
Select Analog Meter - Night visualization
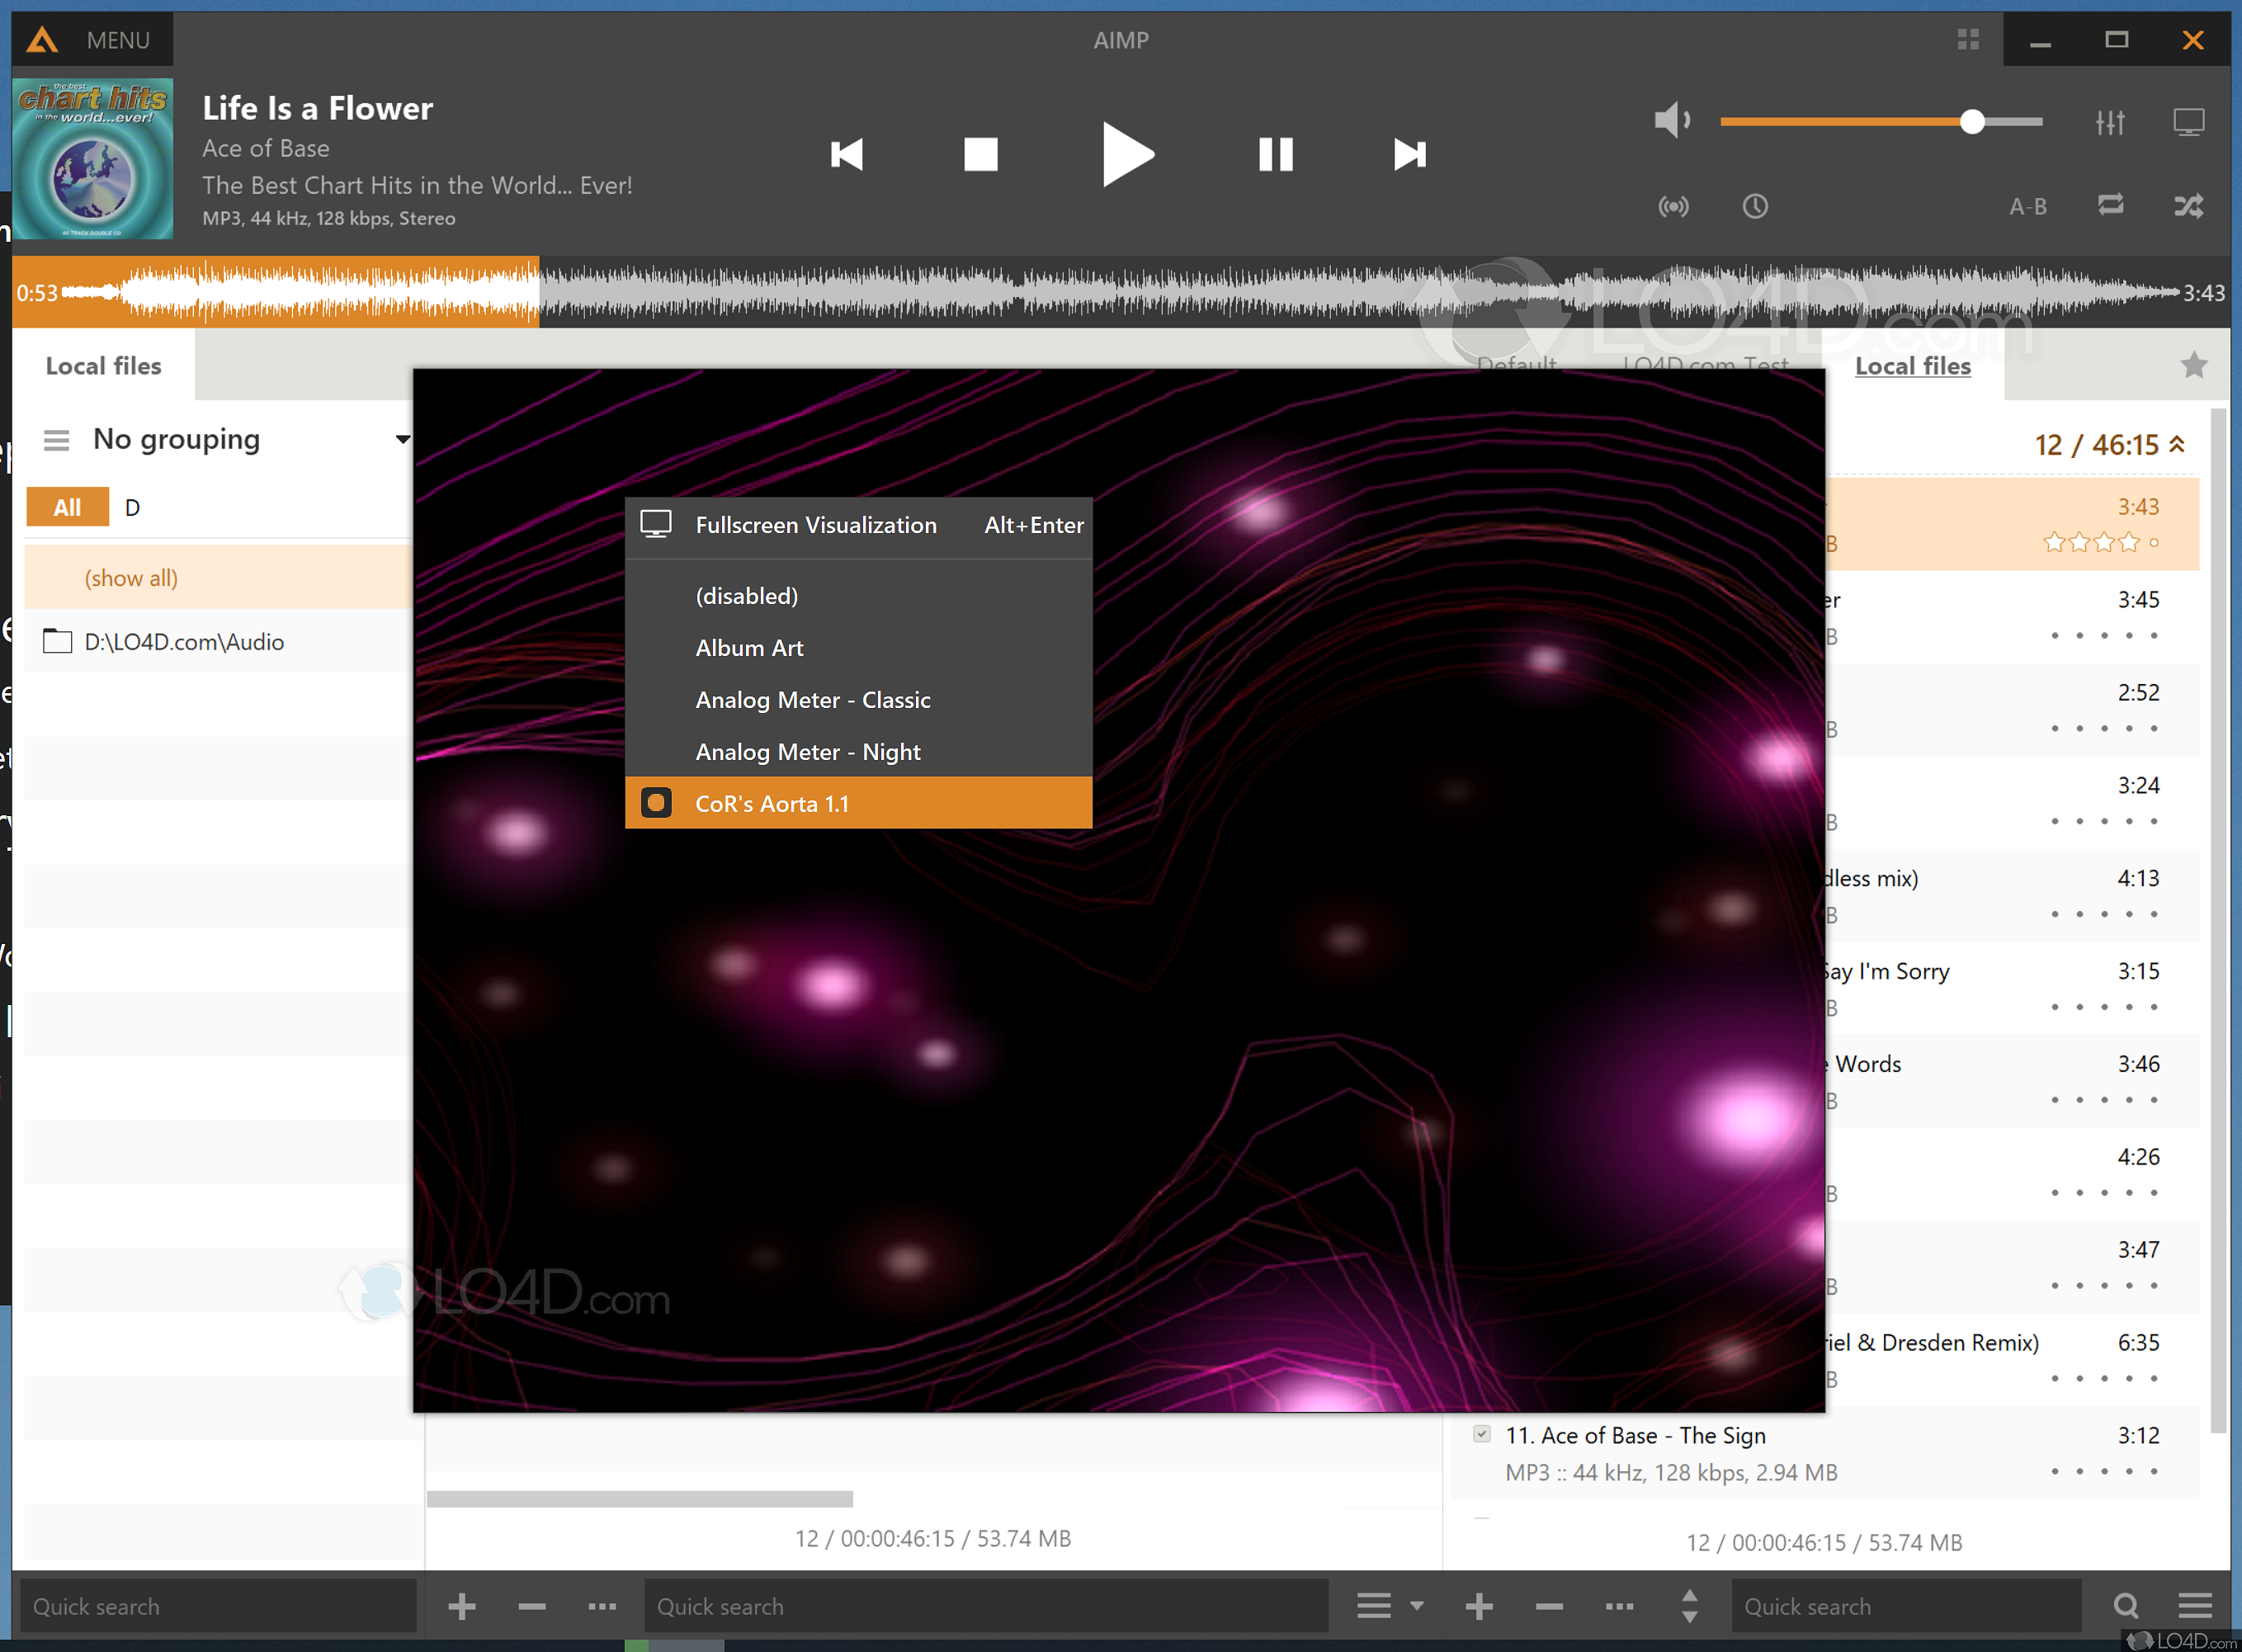pyautogui.click(x=858, y=752)
